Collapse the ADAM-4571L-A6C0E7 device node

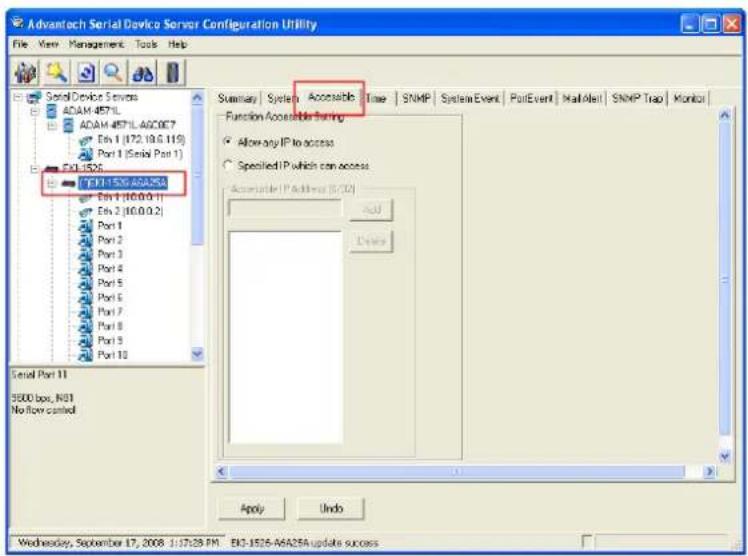[52, 126]
